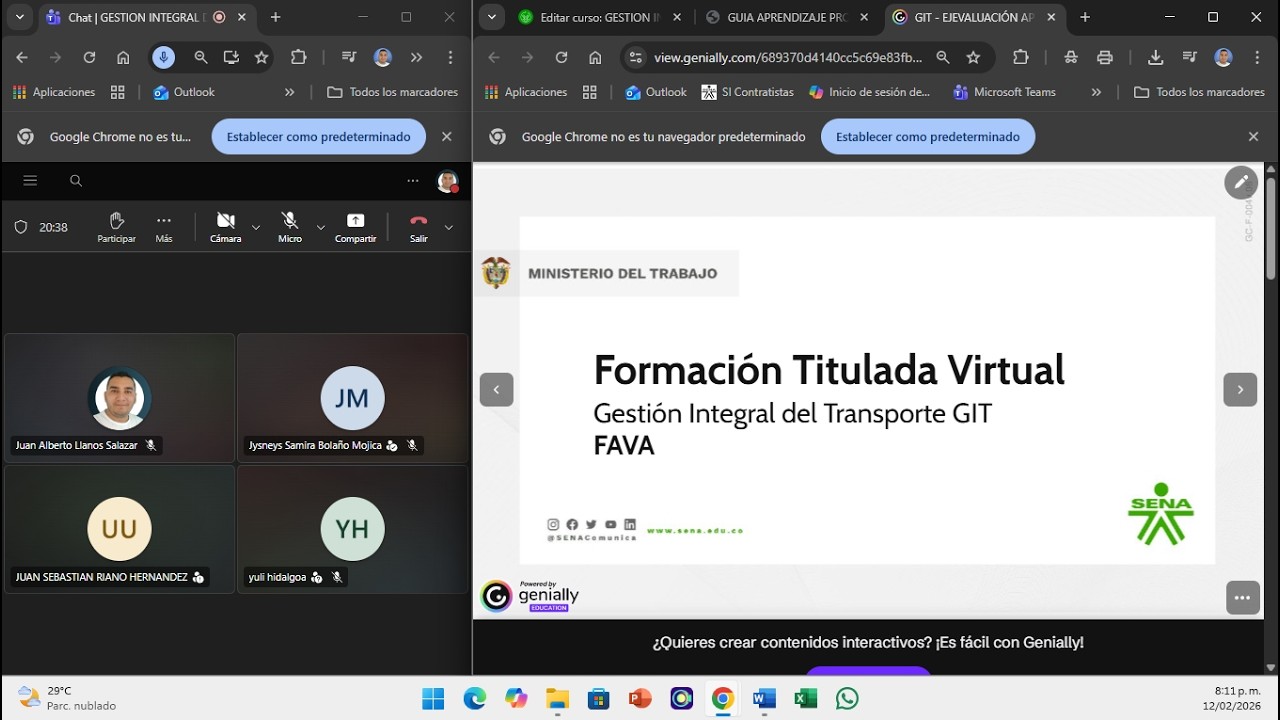
Task: Open the Windows Start menu
Action: click(433, 698)
